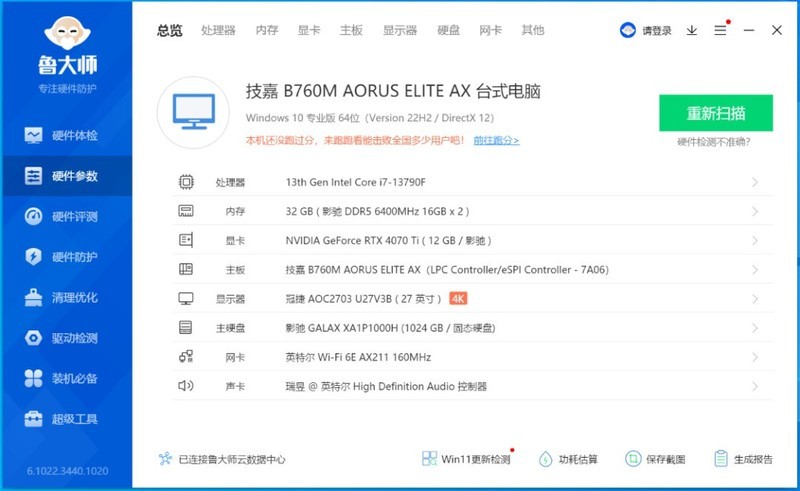Image resolution: width=800 pixels, height=491 pixels.
Task: Open Win11更新检测 tool
Action: [x=467, y=459]
